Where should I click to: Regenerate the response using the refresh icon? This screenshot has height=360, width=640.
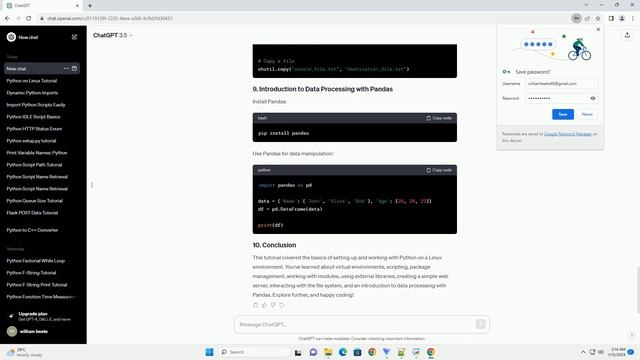pyautogui.click(x=281, y=305)
